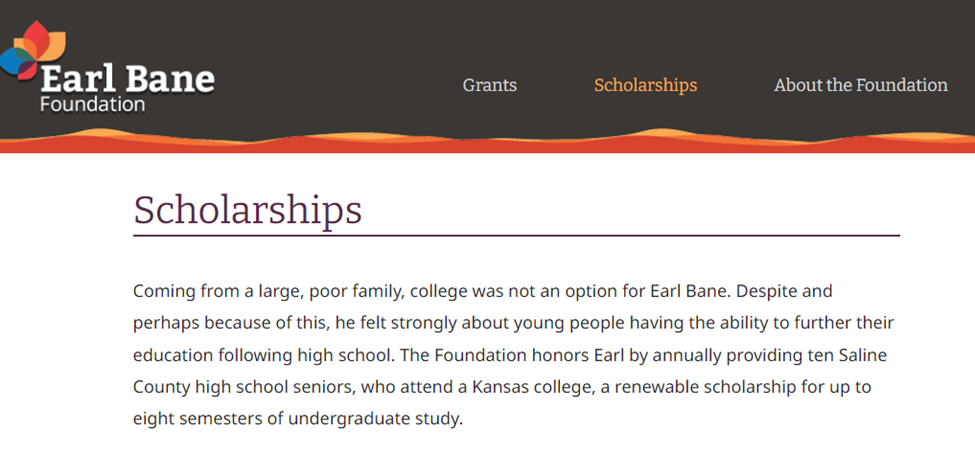Viewport: 975px width, 455px height.
Task: Click the word "Despite" in the paragraph
Action: 762,292
